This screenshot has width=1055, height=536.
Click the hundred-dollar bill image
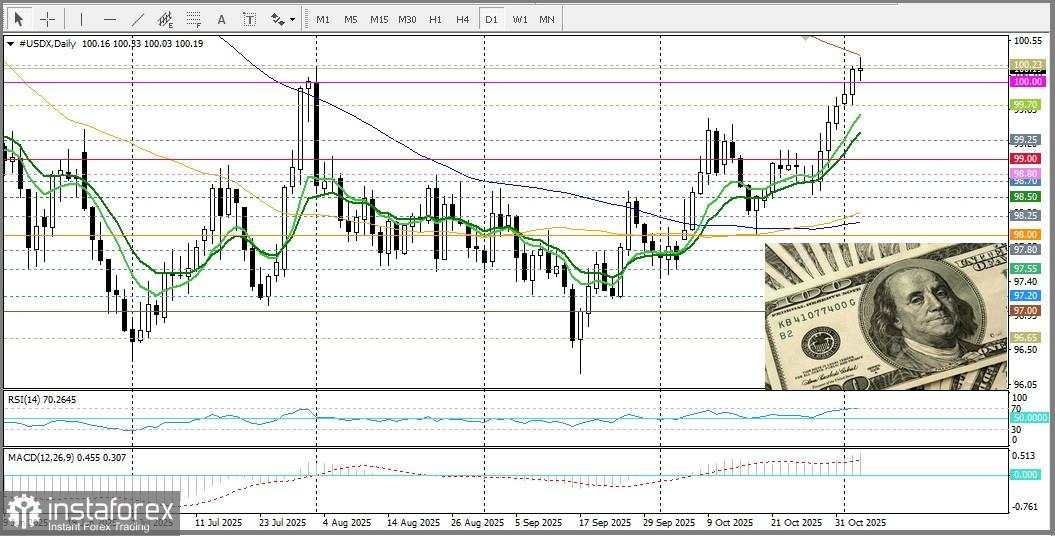[x=886, y=316]
